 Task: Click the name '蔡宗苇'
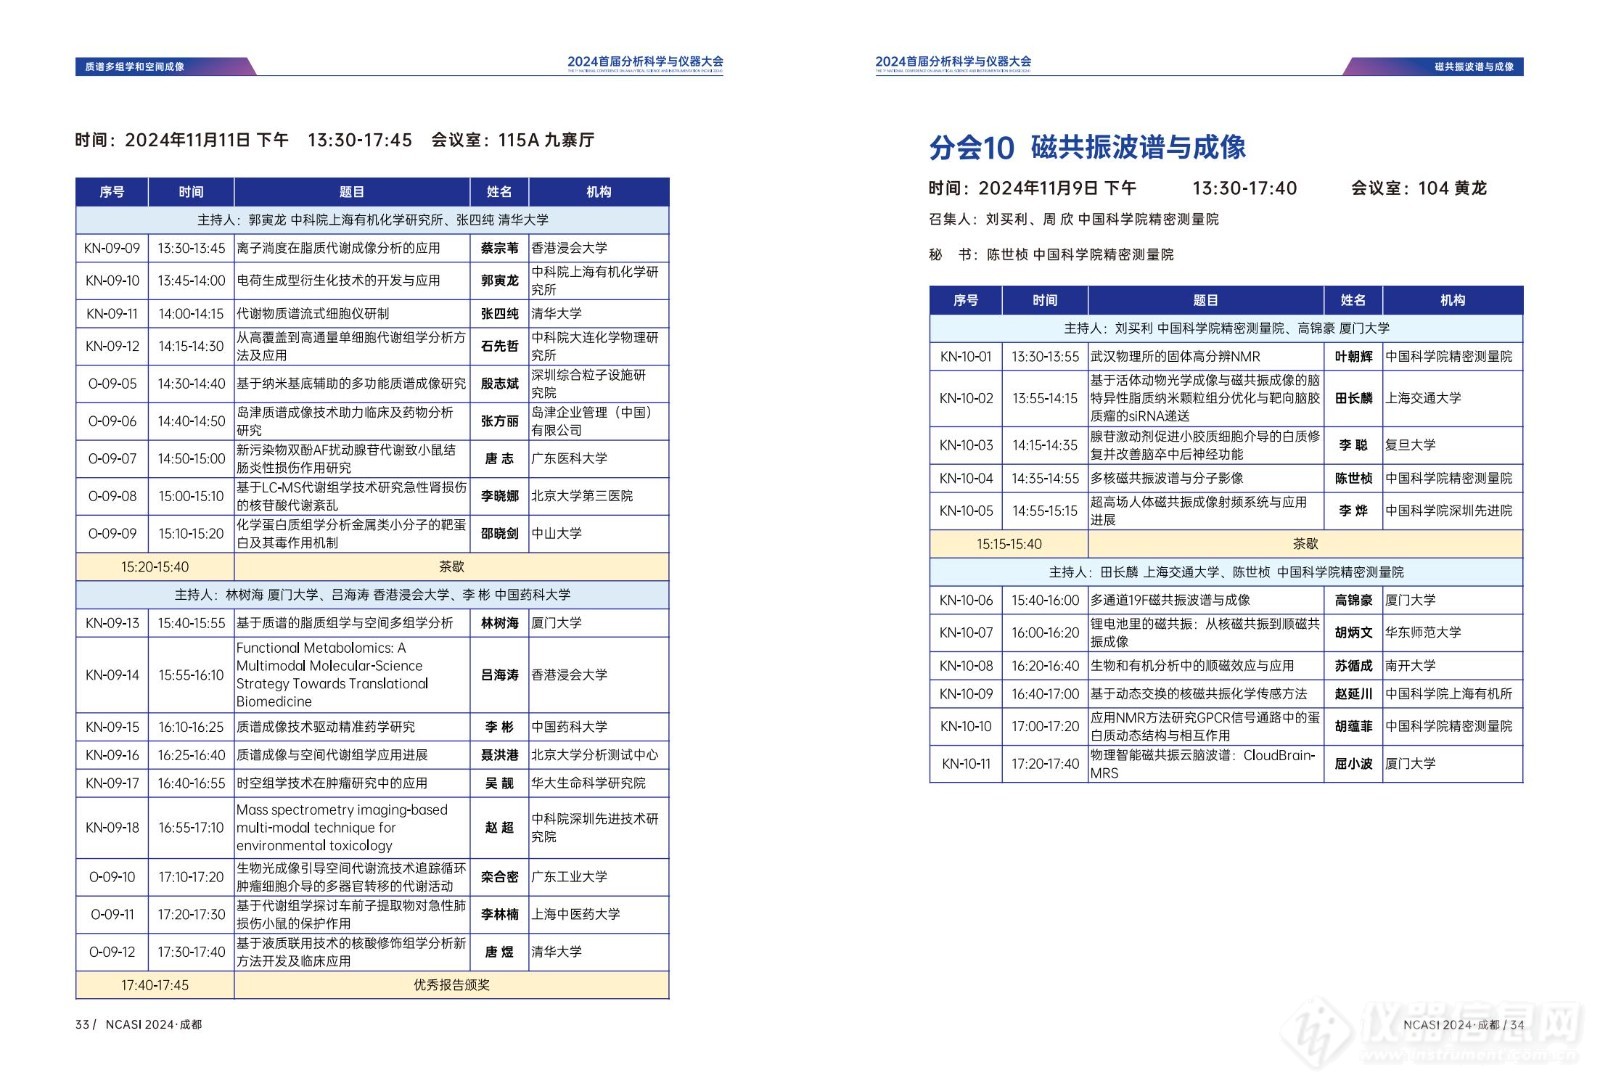point(499,248)
